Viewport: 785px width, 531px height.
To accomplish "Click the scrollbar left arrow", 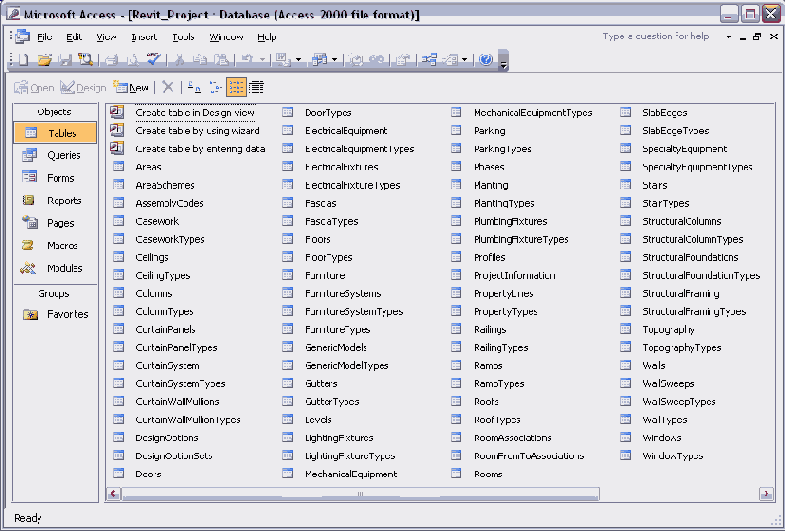I will click(x=114, y=494).
